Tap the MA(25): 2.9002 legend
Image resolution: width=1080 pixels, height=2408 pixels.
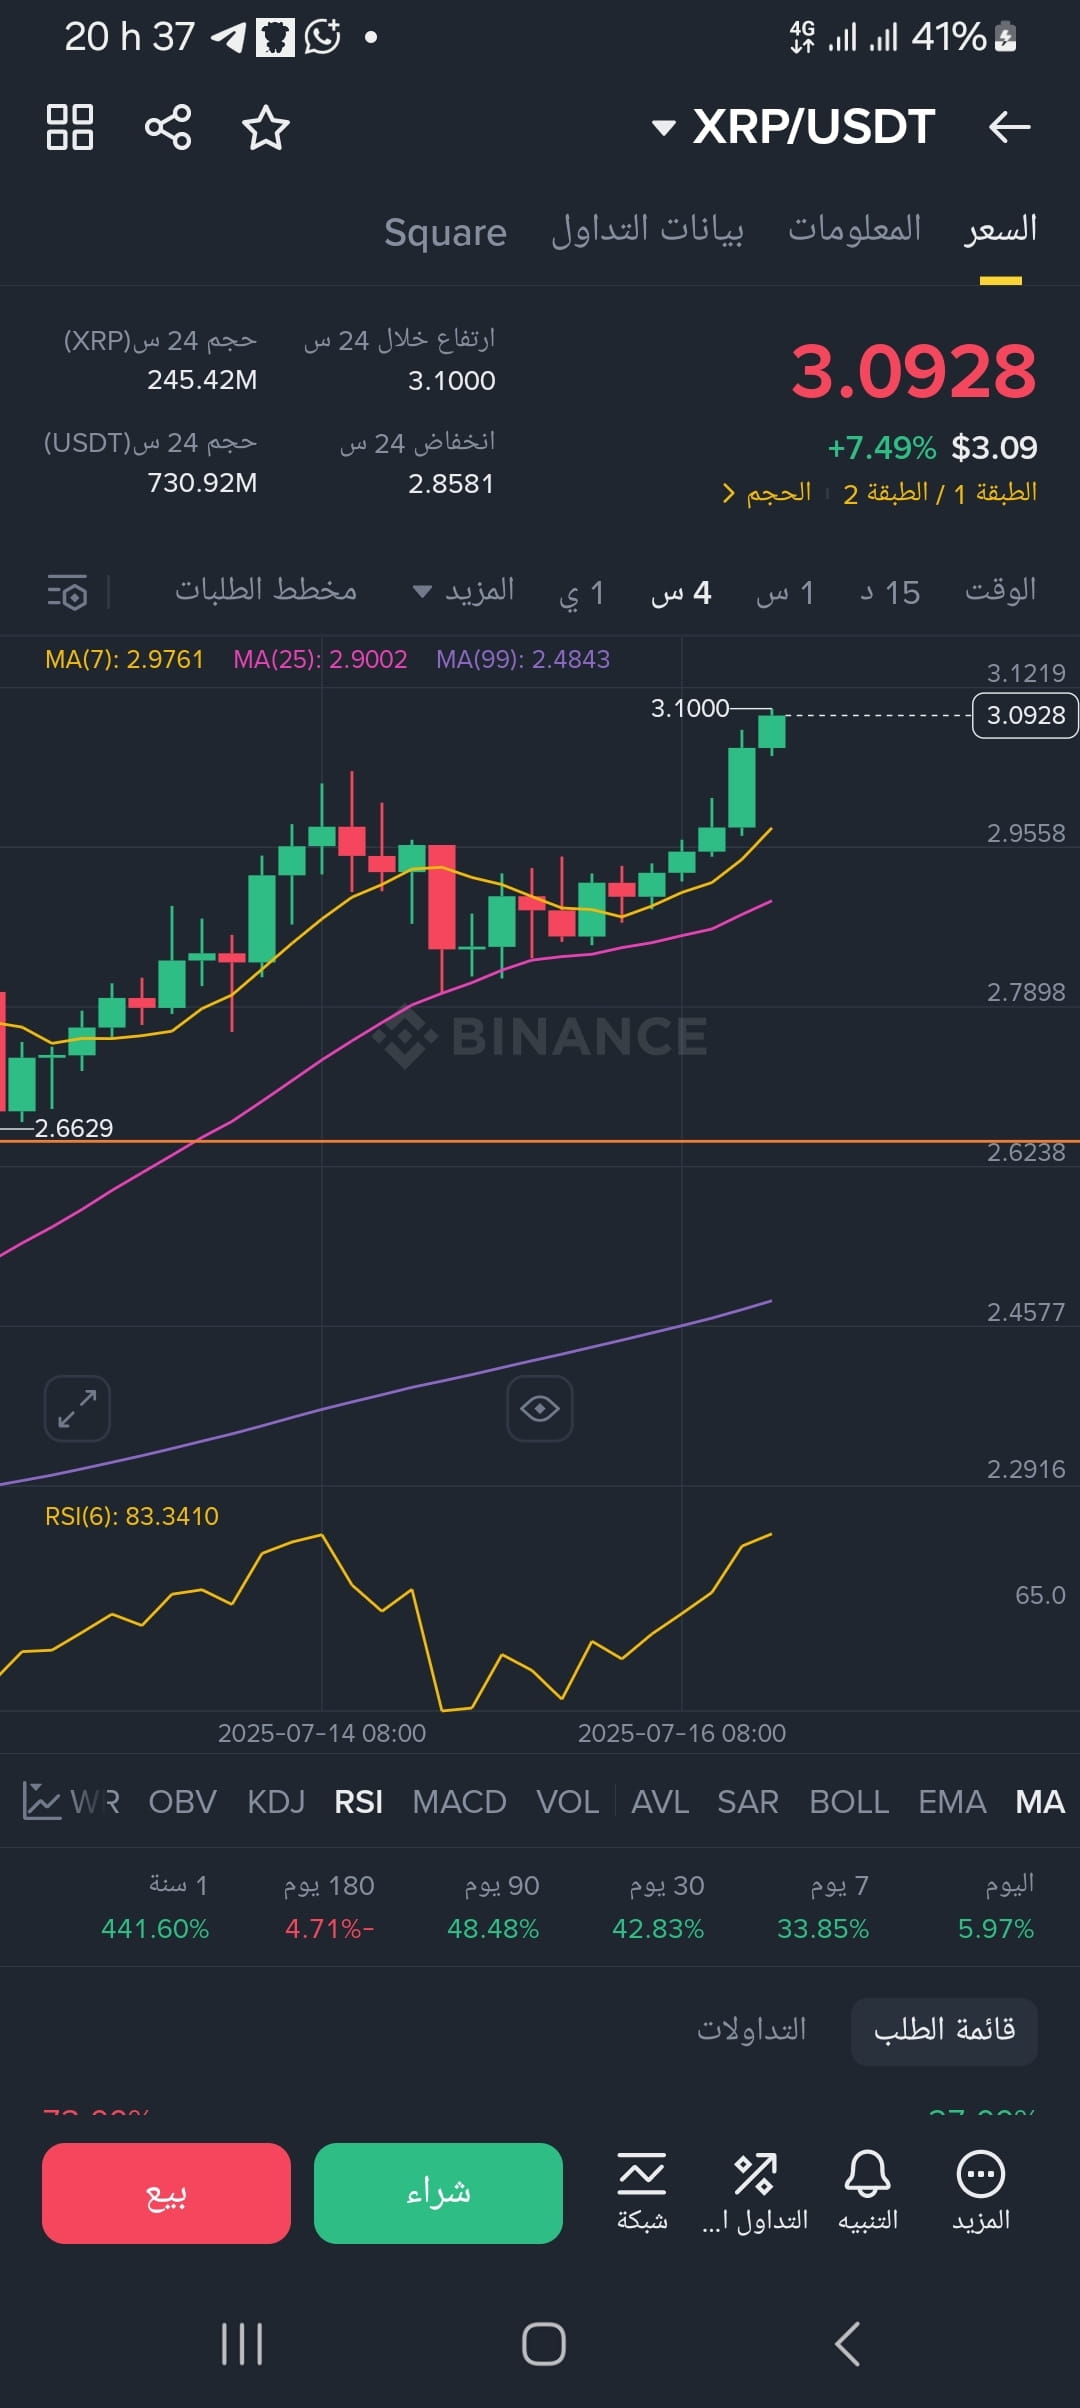click(x=320, y=660)
